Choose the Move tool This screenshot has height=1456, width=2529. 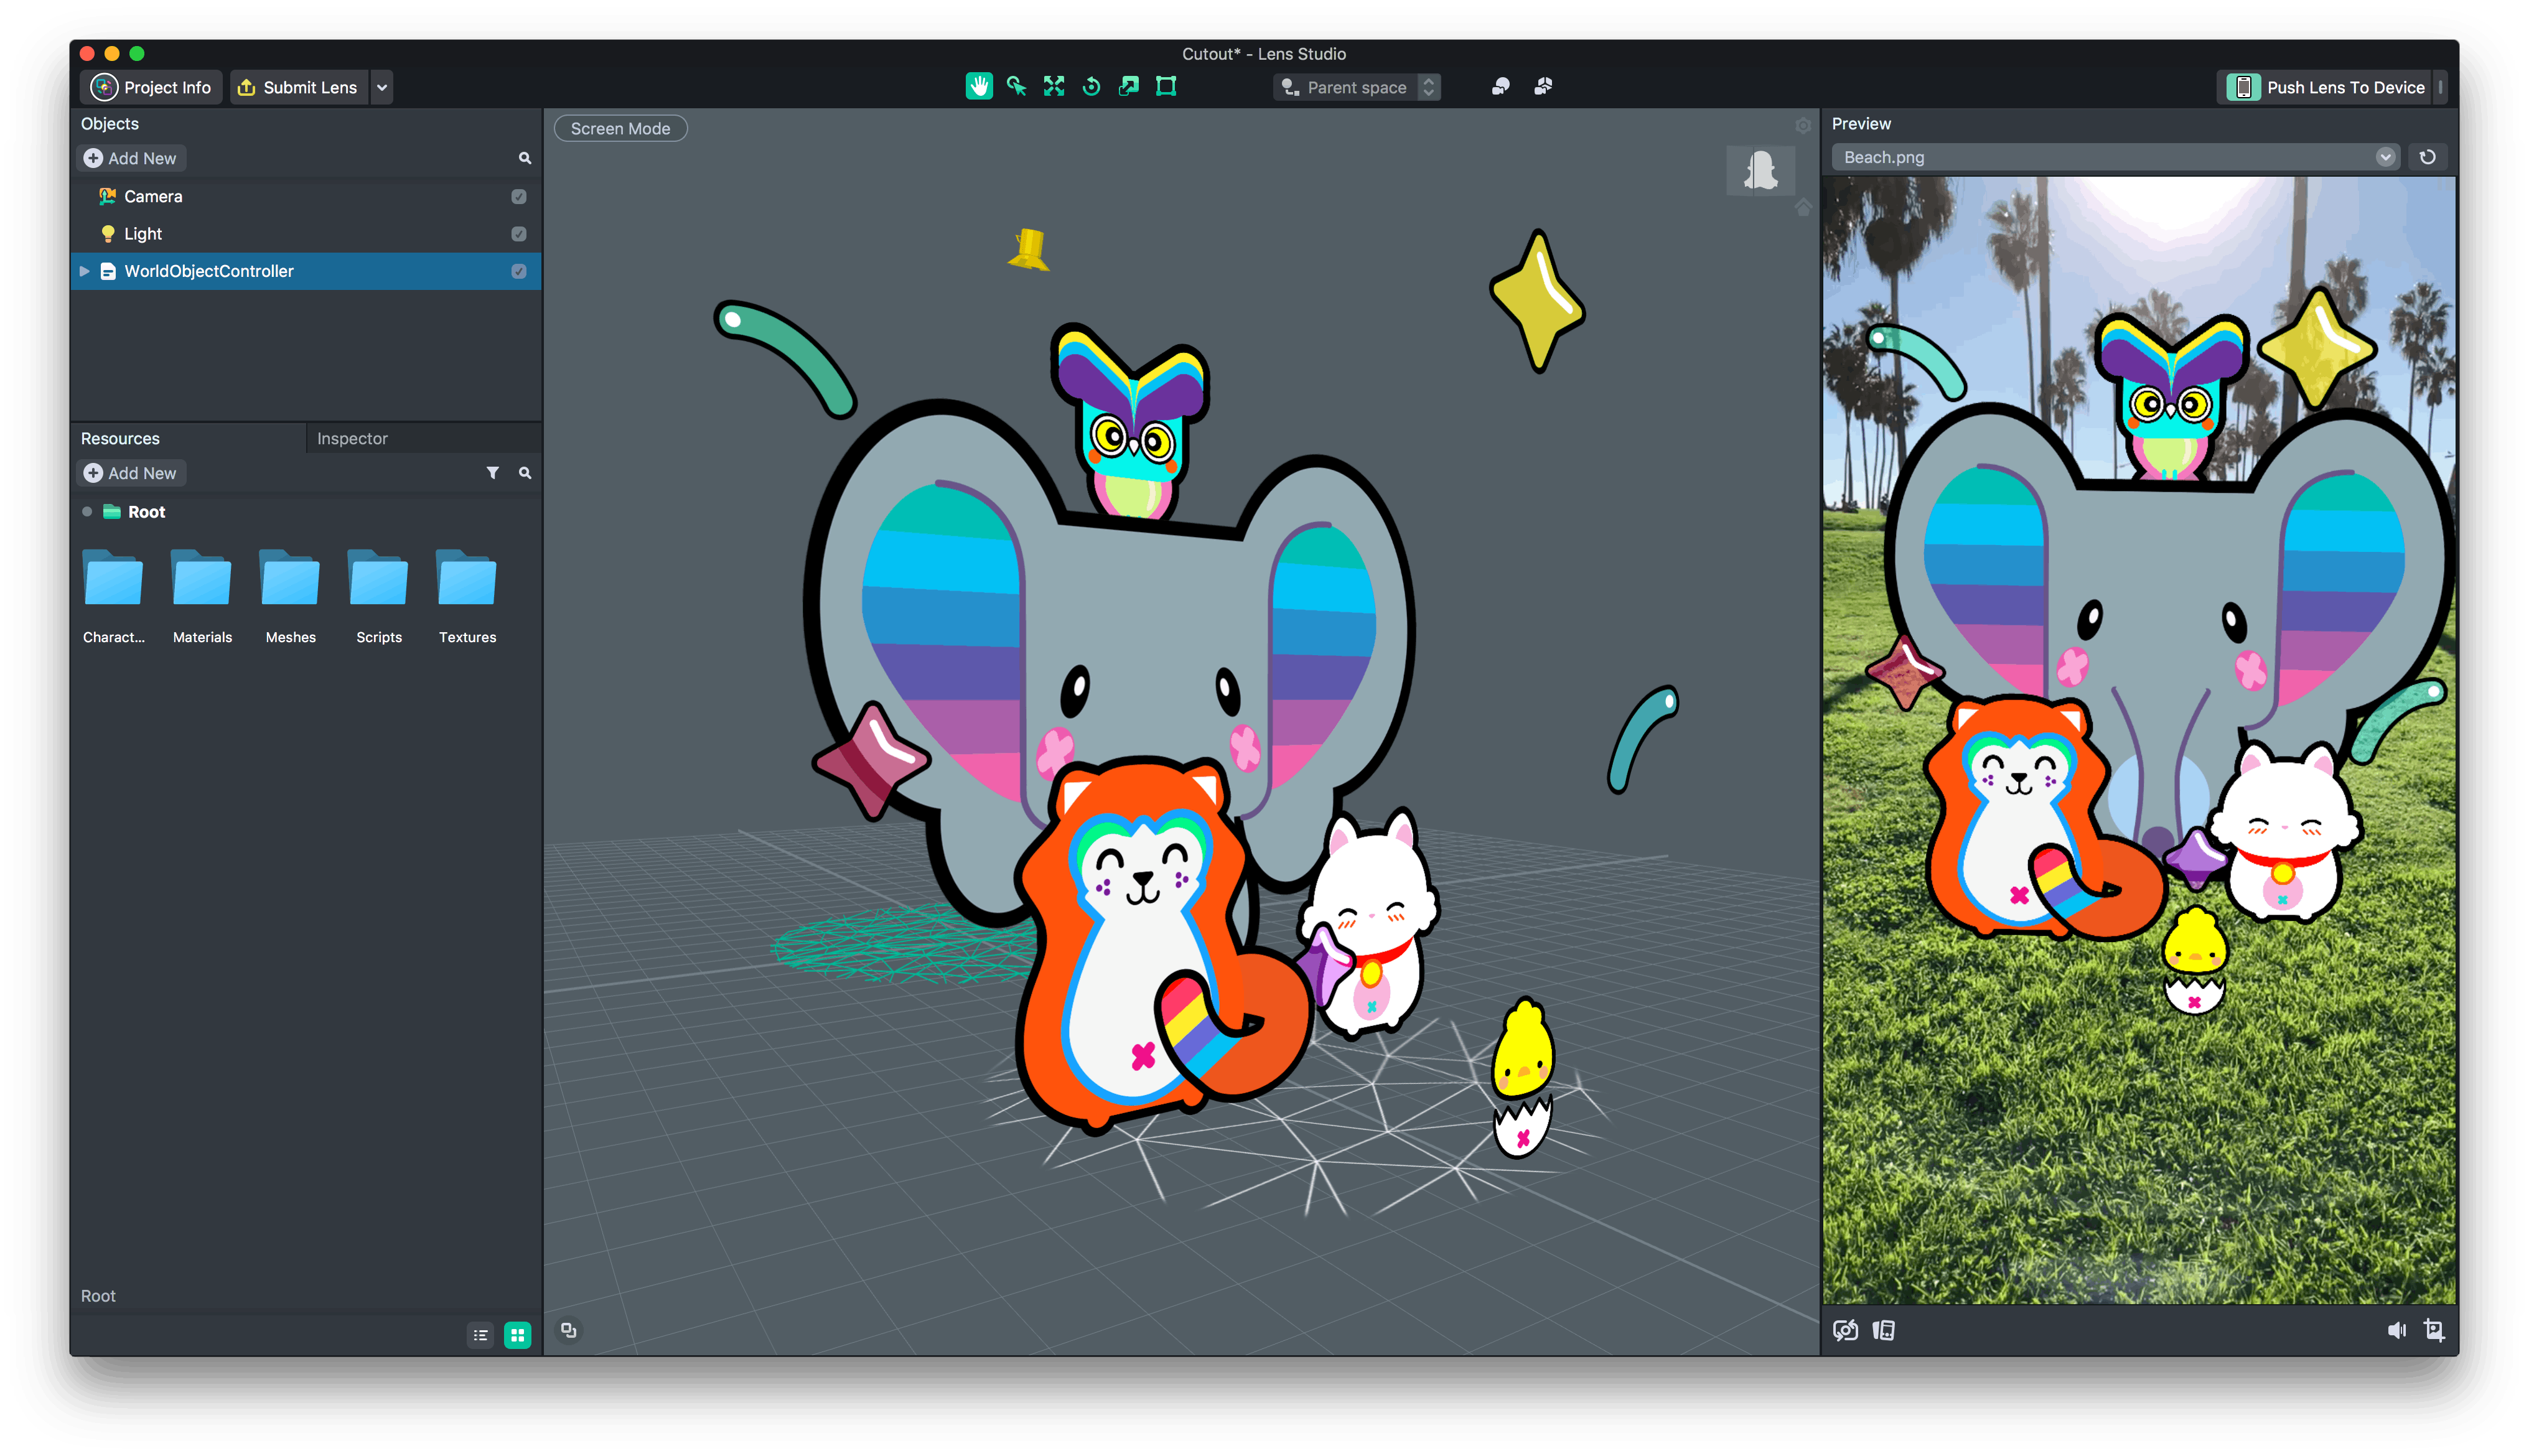point(1054,86)
